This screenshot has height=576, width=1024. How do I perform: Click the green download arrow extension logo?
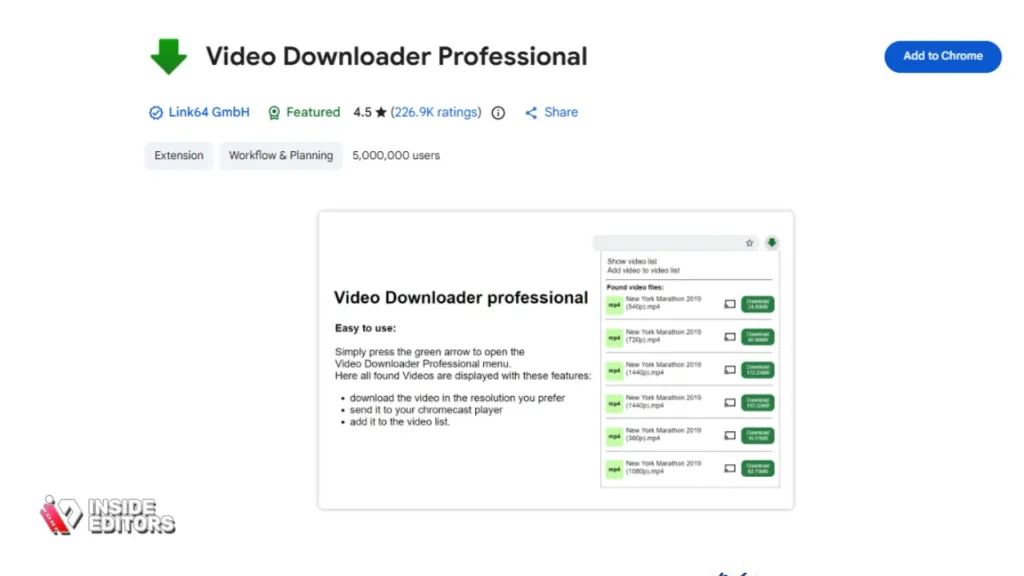point(168,56)
